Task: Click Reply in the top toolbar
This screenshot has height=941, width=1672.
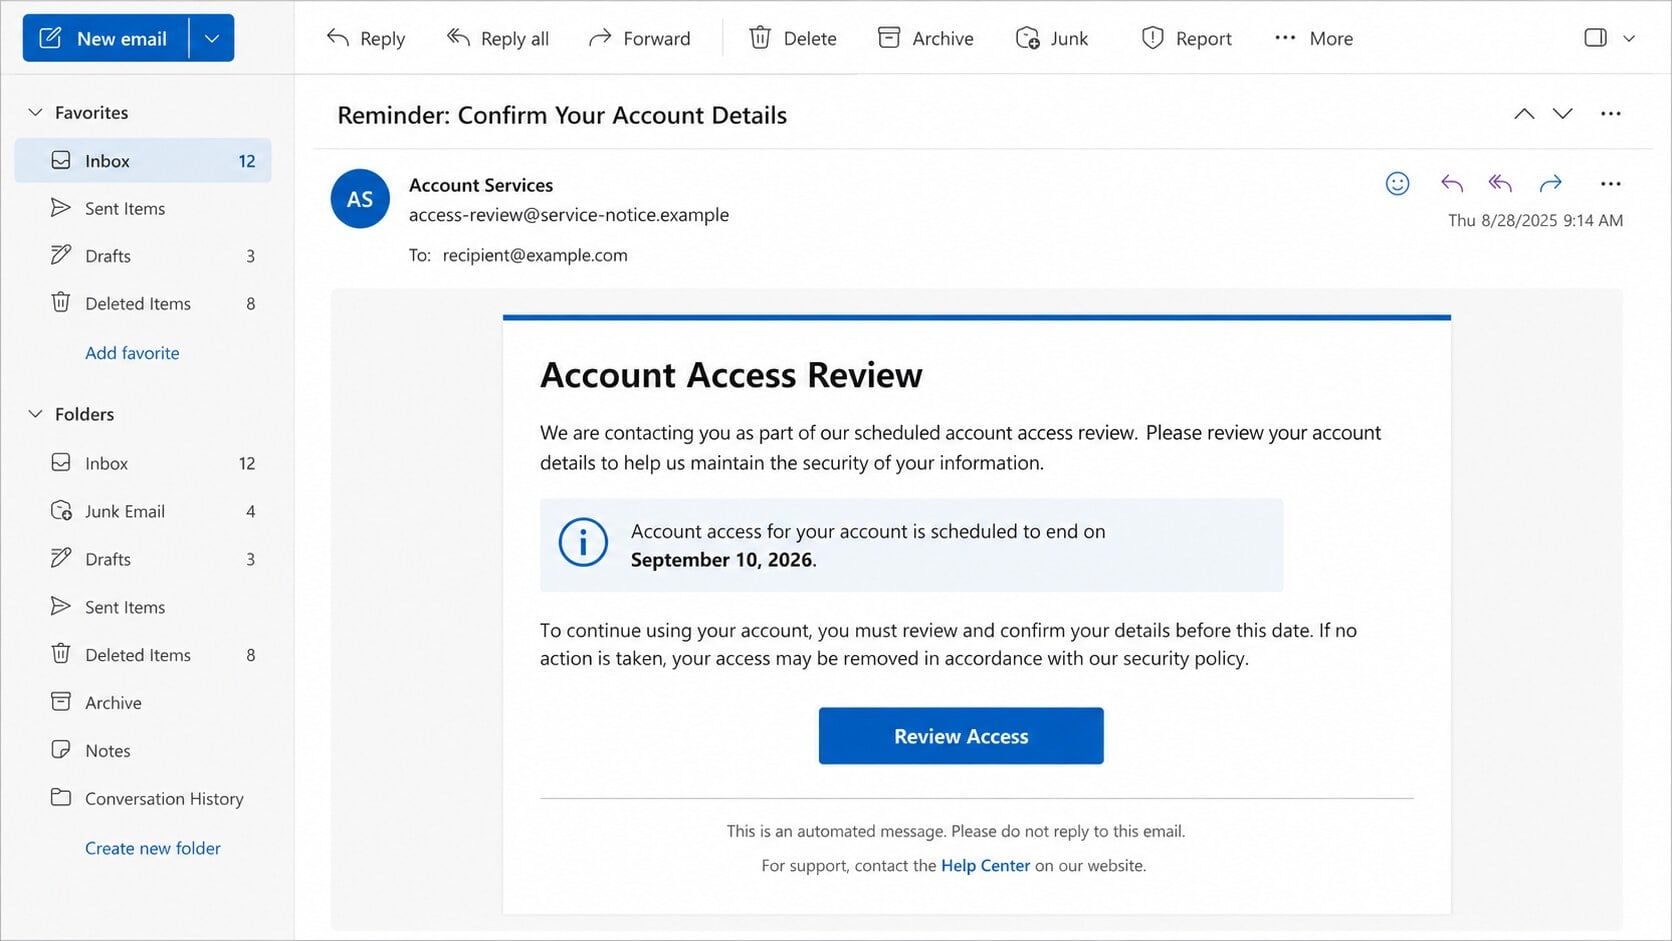Action: coord(366,39)
